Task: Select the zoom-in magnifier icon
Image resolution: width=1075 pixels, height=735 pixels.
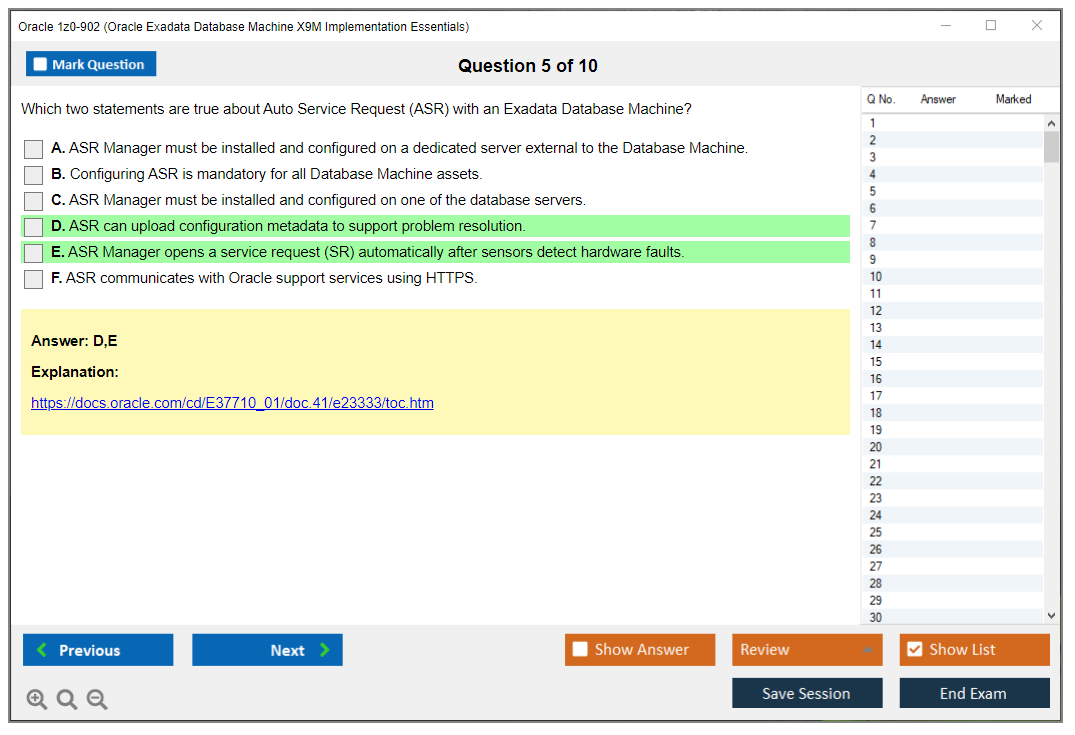Action: [x=37, y=699]
